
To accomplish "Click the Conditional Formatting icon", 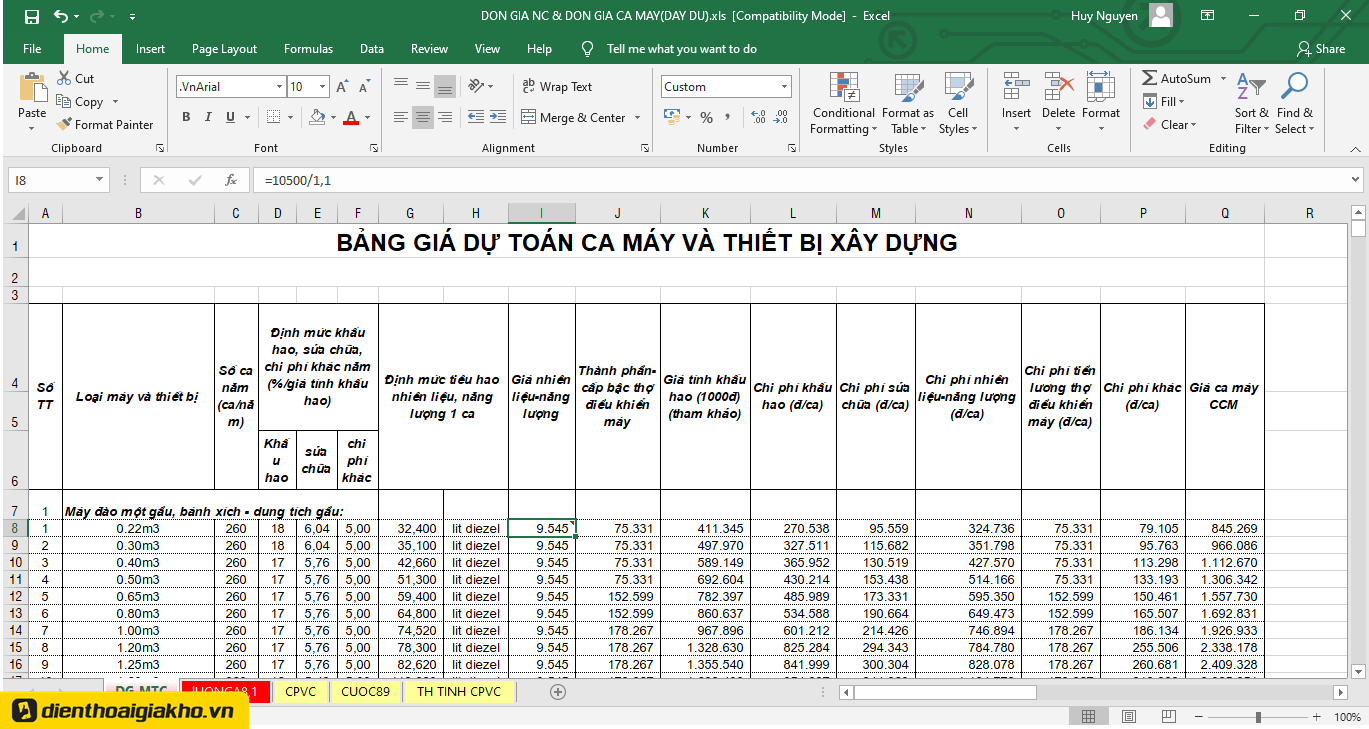I will tap(843, 88).
